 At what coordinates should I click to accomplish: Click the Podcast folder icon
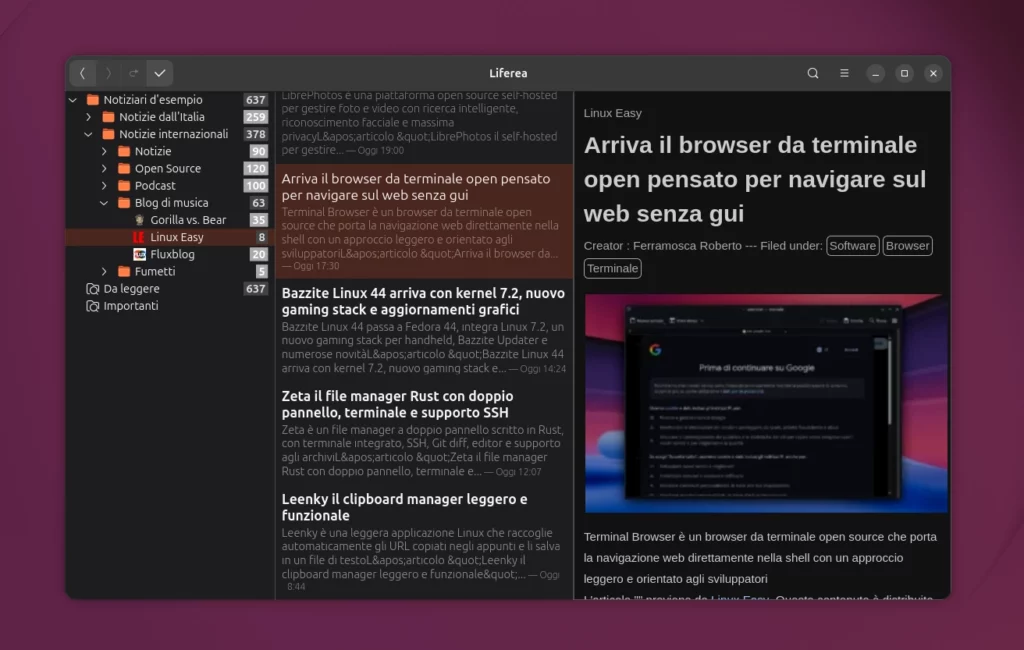(x=124, y=186)
